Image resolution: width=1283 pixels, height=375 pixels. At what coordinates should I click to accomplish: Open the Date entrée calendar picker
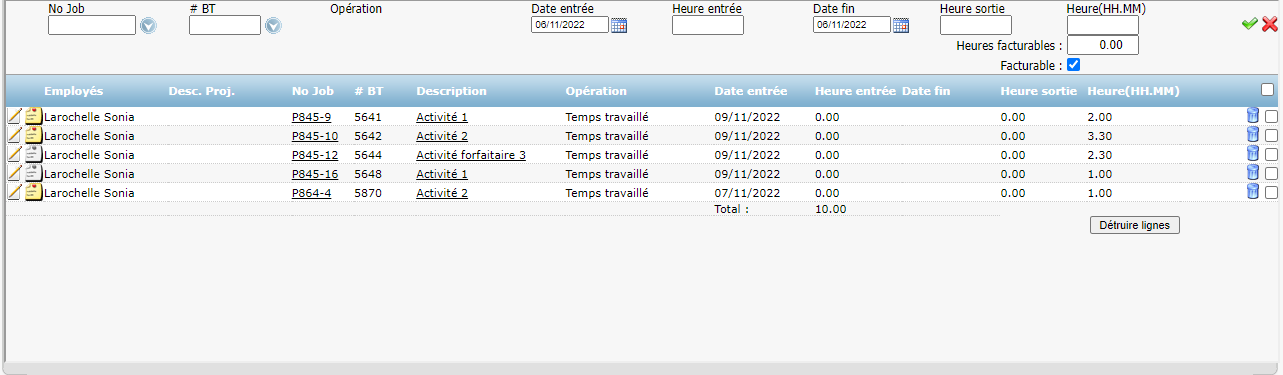(x=619, y=25)
